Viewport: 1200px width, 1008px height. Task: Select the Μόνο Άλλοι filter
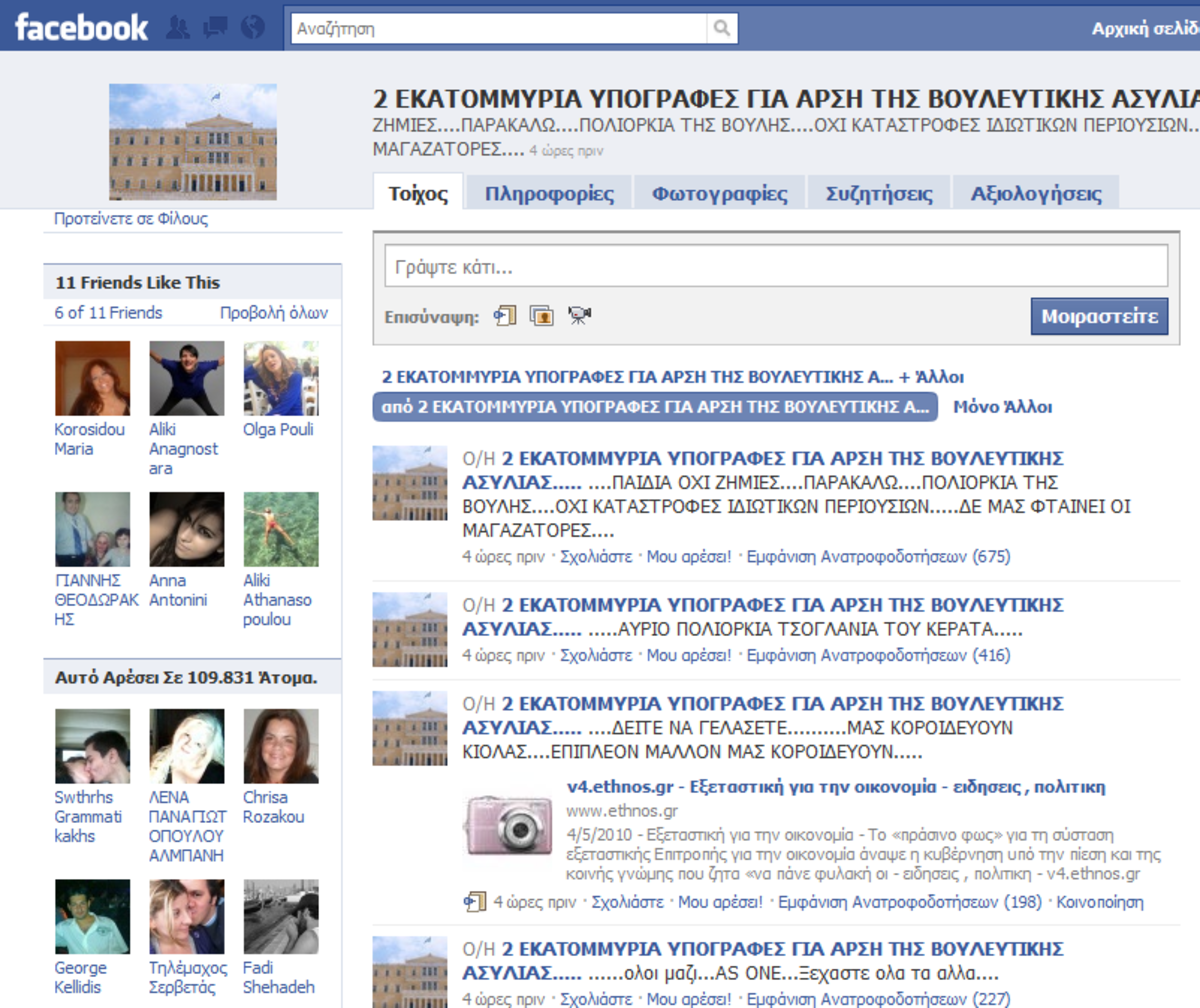pyautogui.click(x=1002, y=407)
